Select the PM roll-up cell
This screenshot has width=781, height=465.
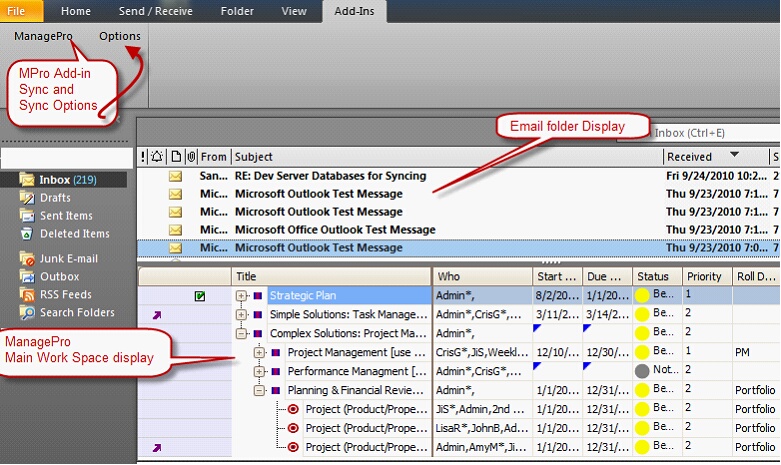coord(756,352)
